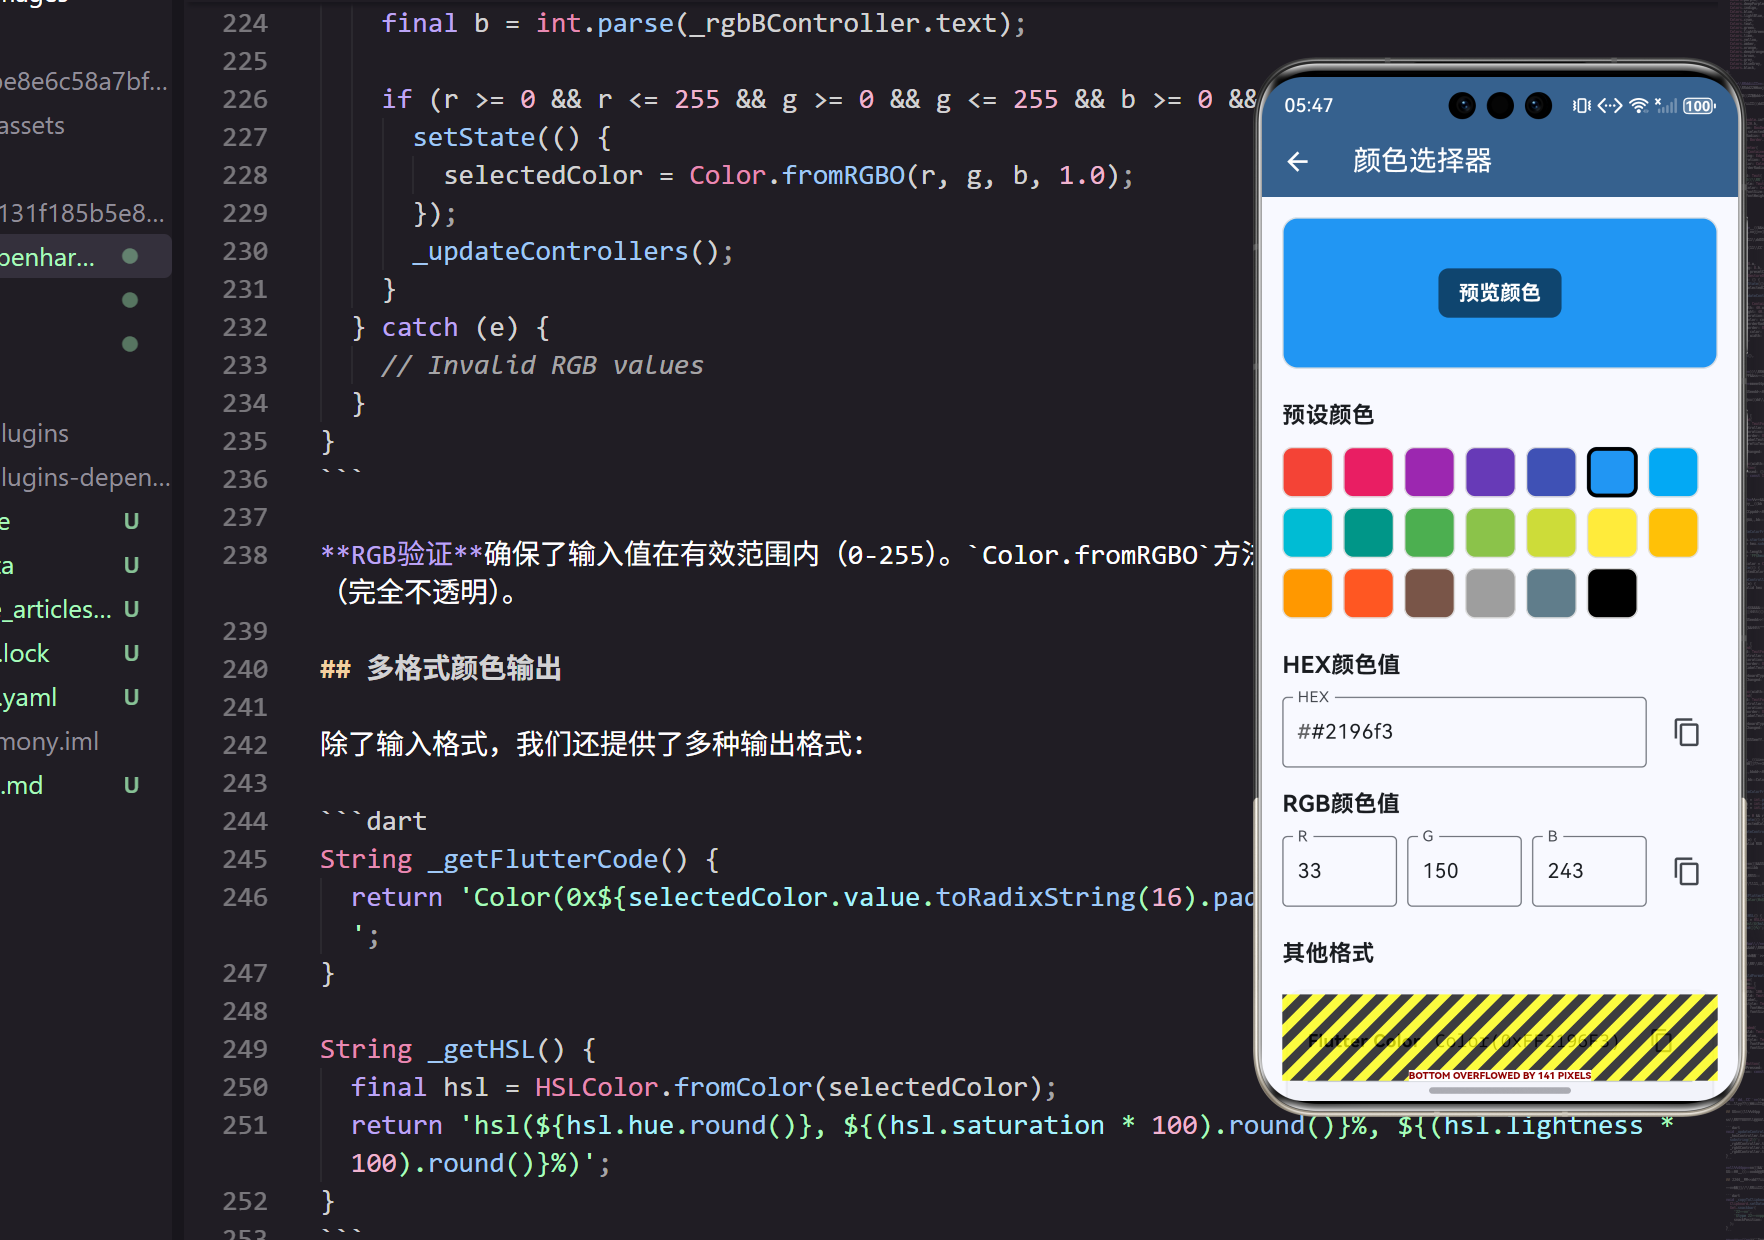Click the currently highlighted blue preset swatch
Viewport: 1764px width, 1240px height.
click(1611, 471)
